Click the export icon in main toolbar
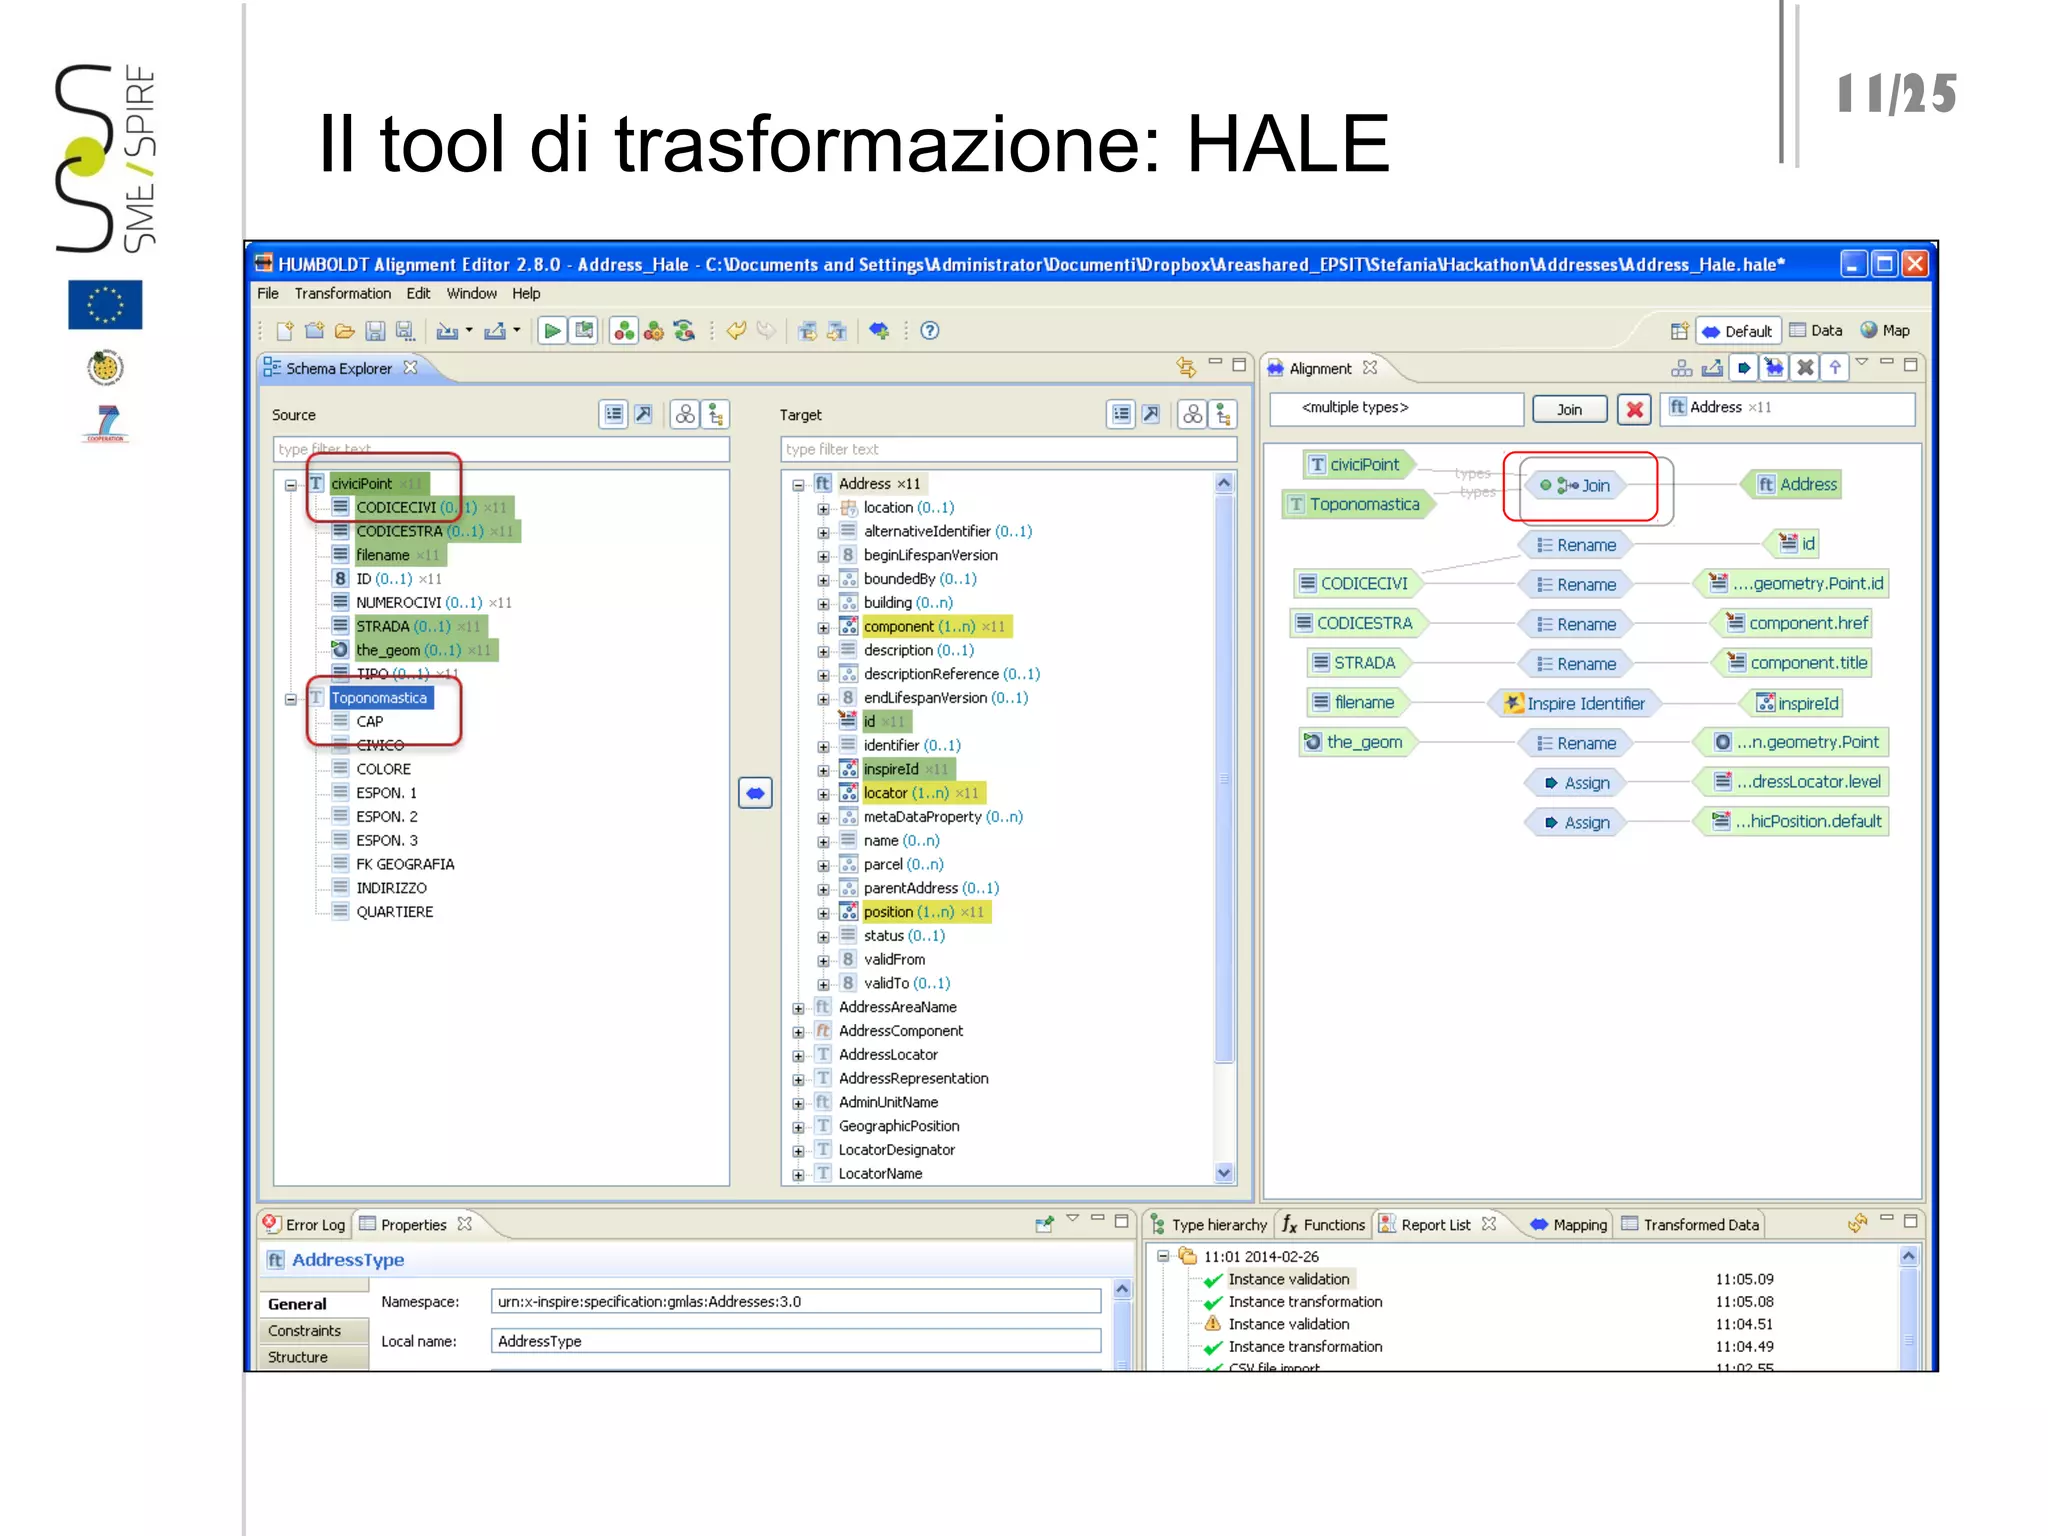 tap(495, 331)
